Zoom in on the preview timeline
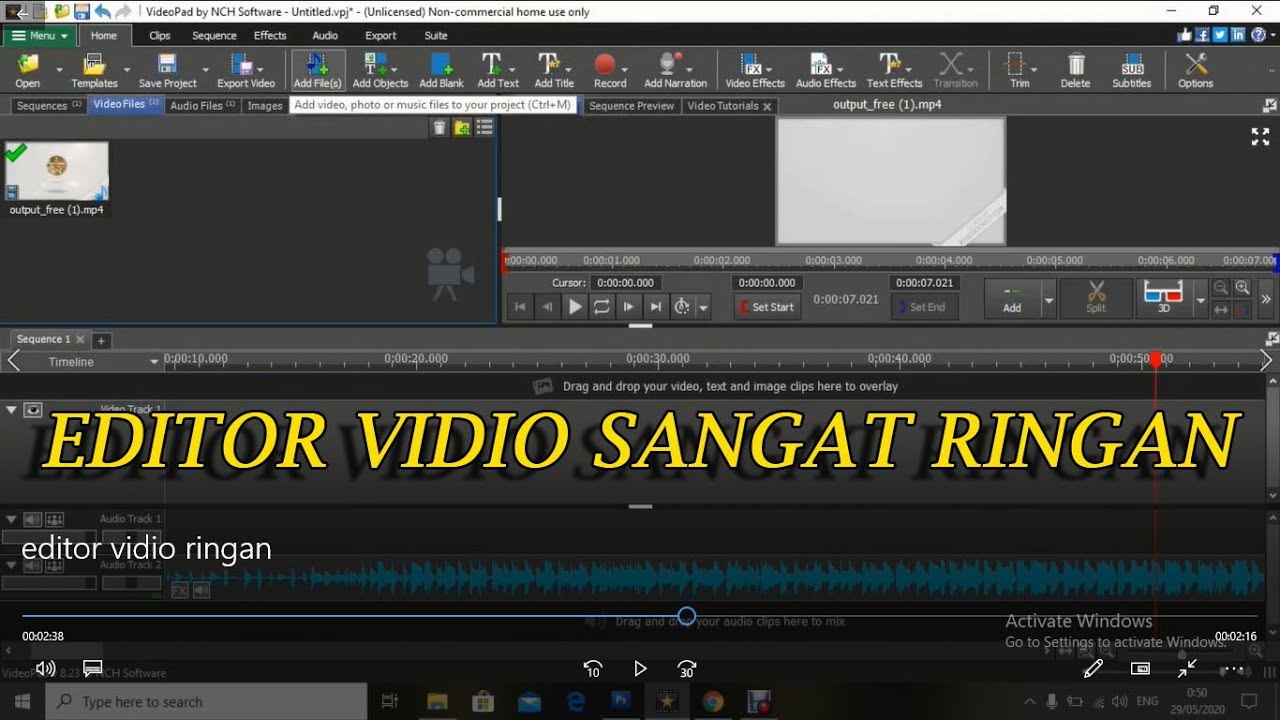 pos(1242,288)
